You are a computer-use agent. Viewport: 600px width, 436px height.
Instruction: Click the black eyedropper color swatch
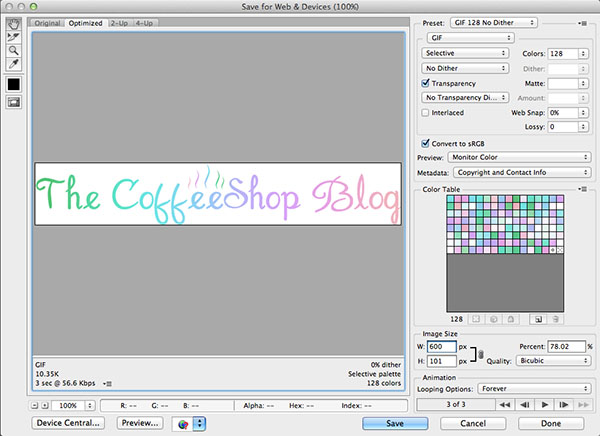click(14, 84)
